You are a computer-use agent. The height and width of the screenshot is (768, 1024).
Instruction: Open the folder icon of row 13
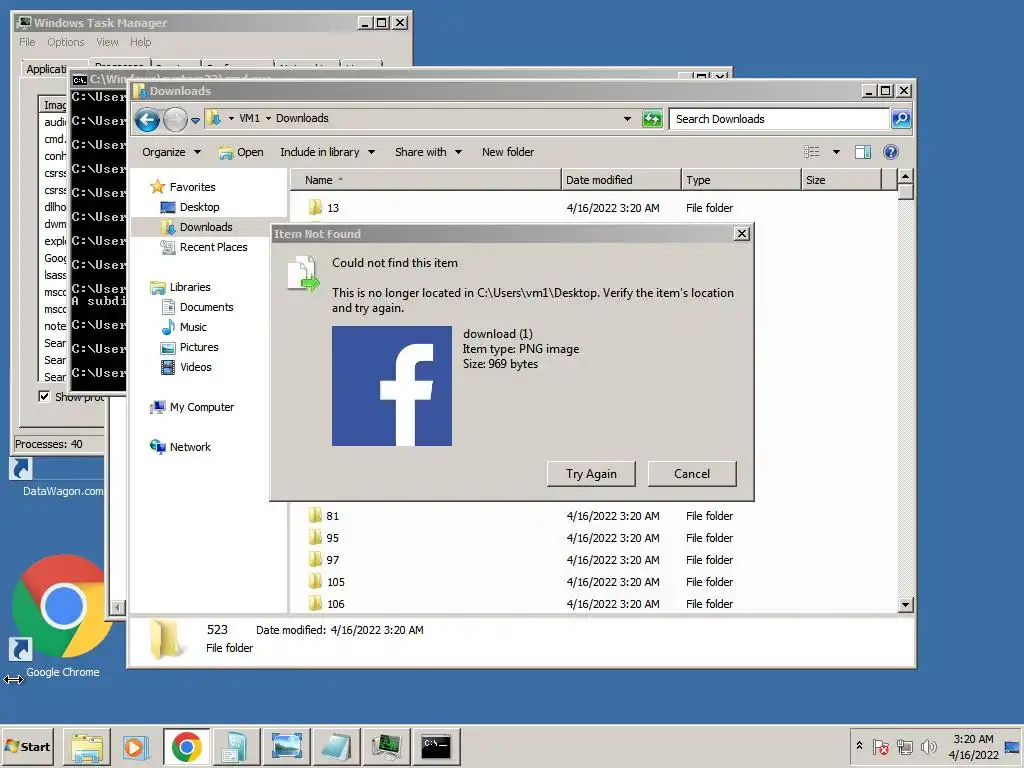pyautogui.click(x=315, y=208)
